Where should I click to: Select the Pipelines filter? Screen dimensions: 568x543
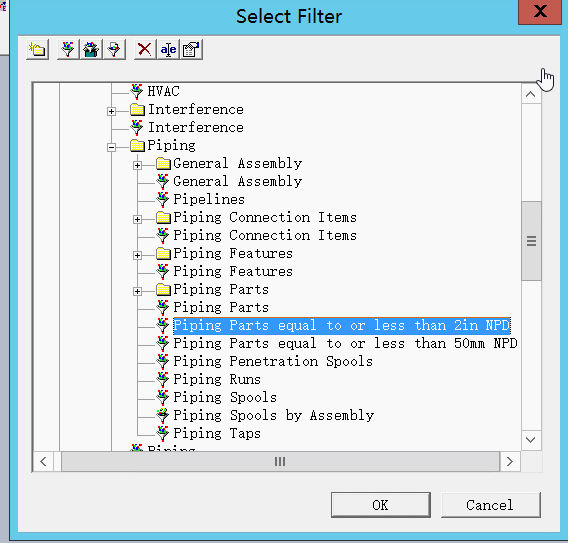pyautogui.click(x=209, y=199)
